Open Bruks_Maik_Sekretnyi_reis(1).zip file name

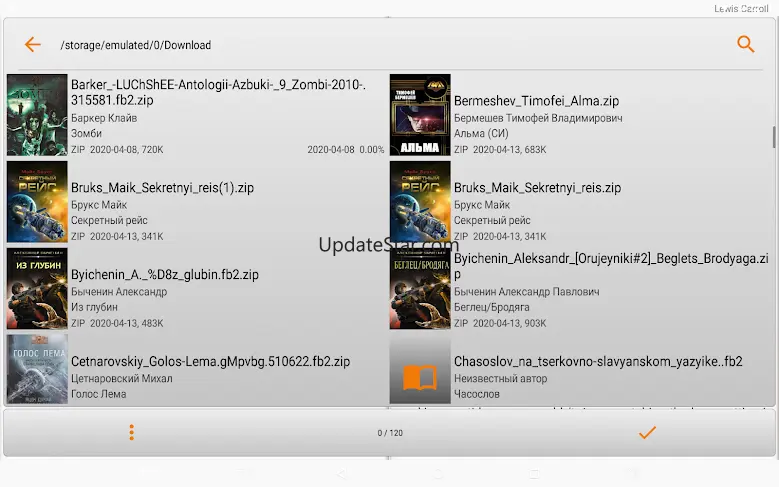coord(162,188)
